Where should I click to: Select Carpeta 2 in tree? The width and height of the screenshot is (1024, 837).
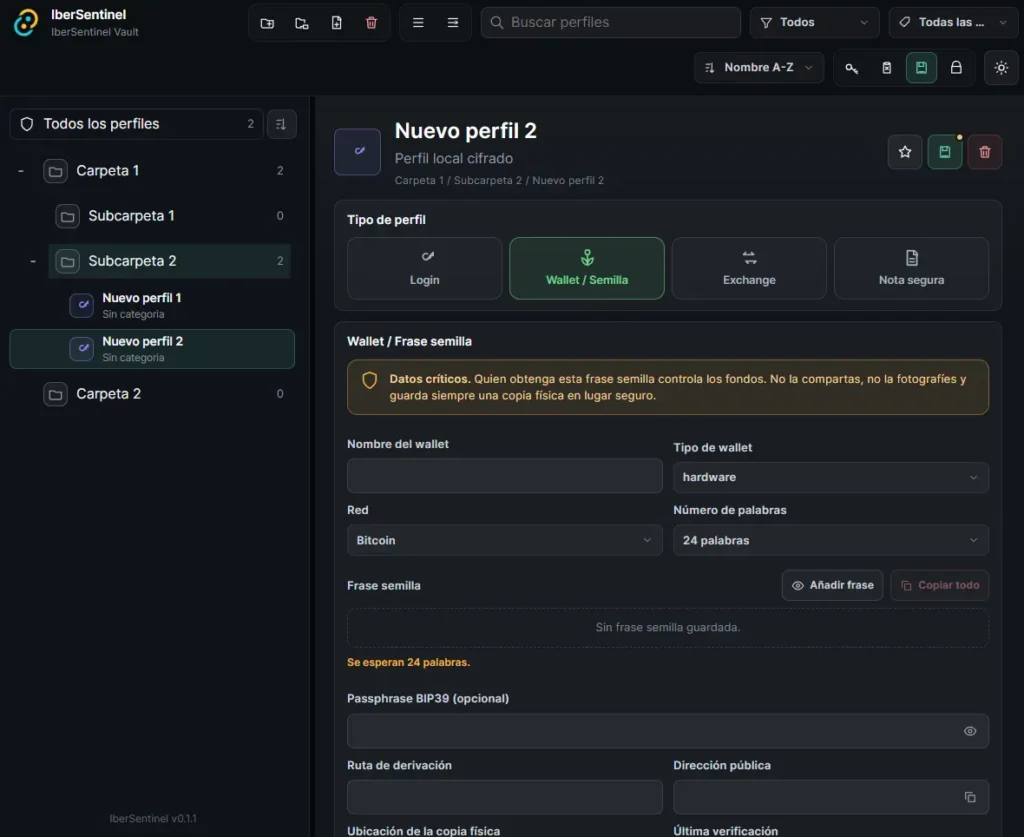(163, 394)
